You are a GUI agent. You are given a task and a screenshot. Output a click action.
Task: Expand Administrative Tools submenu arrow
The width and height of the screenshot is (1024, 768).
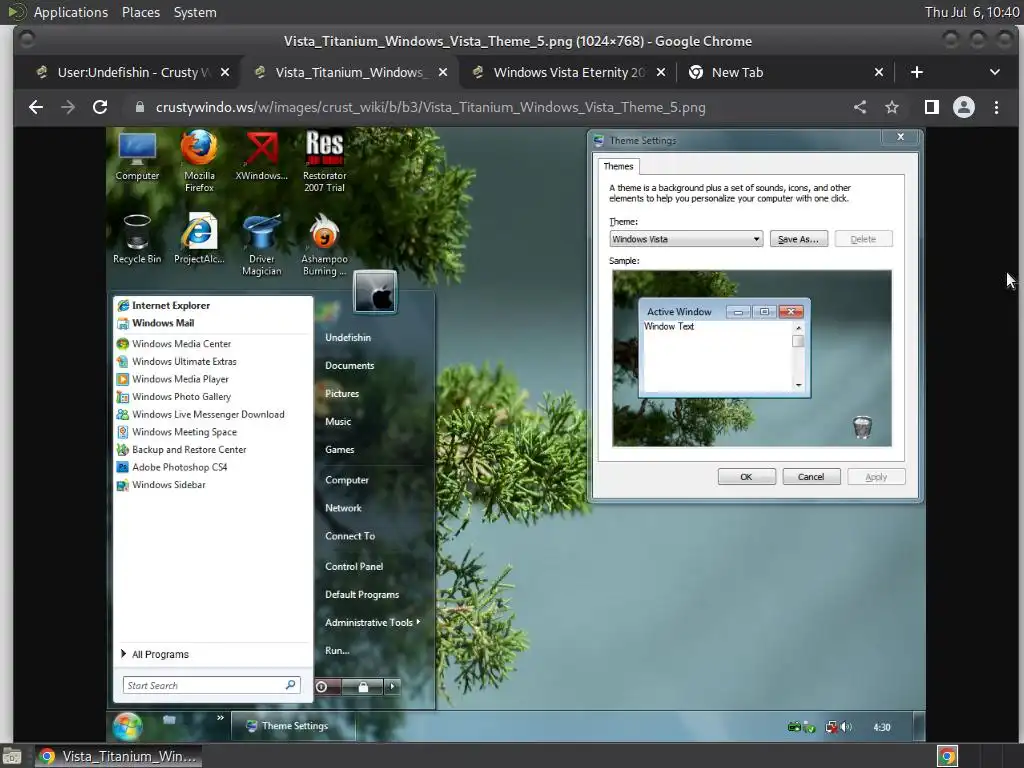pos(418,622)
